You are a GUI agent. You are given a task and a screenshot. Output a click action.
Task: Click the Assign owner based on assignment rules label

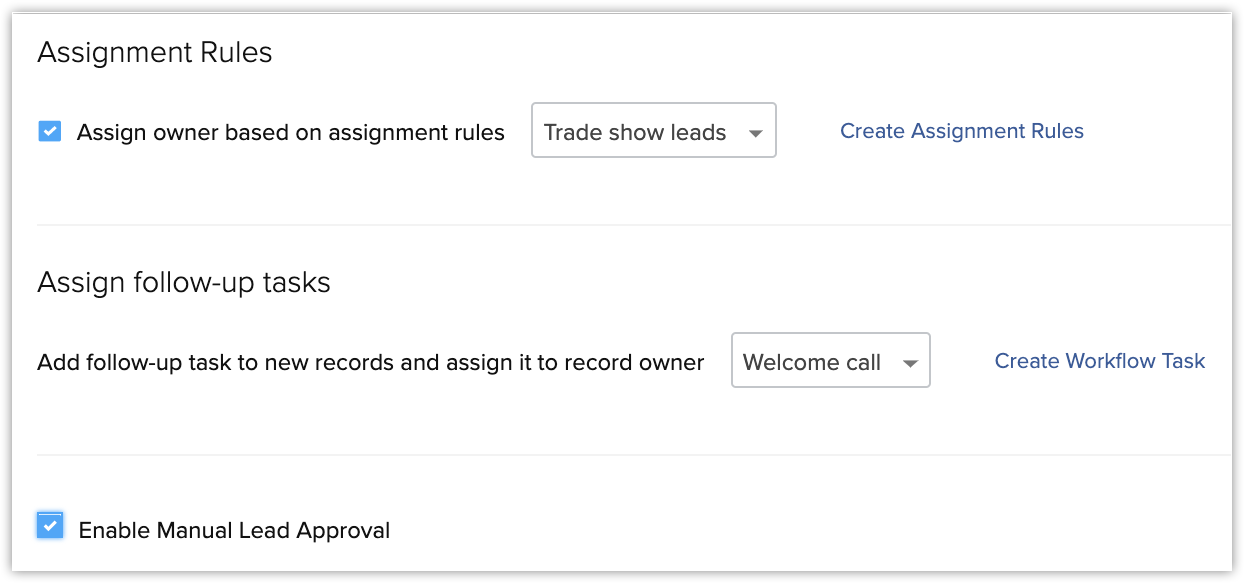coord(290,132)
